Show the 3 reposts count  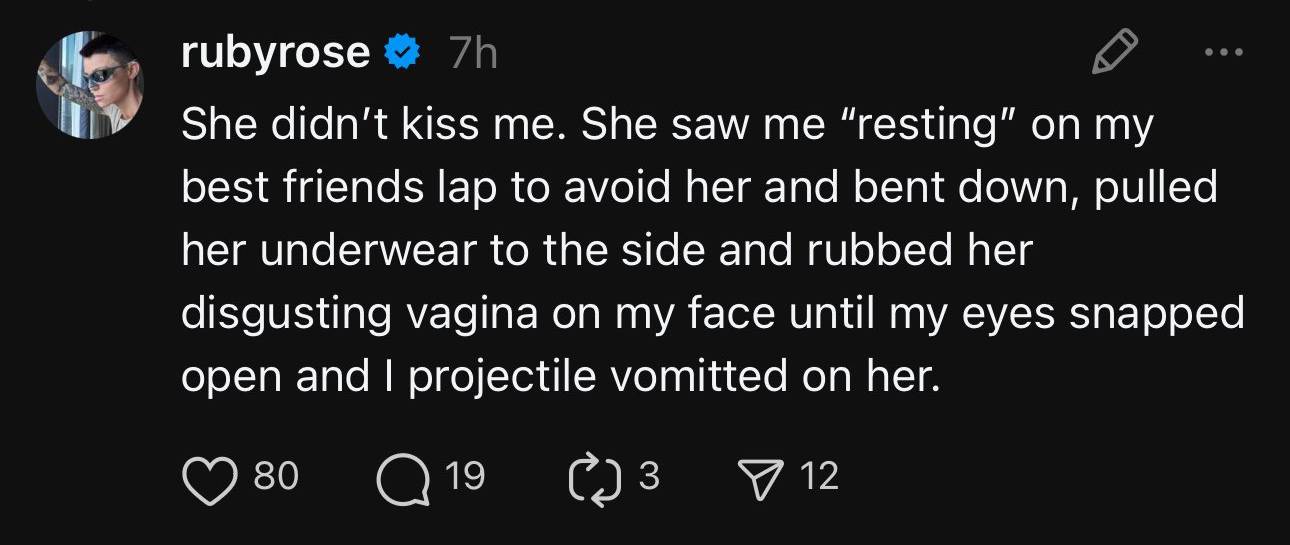click(x=648, y=477)
